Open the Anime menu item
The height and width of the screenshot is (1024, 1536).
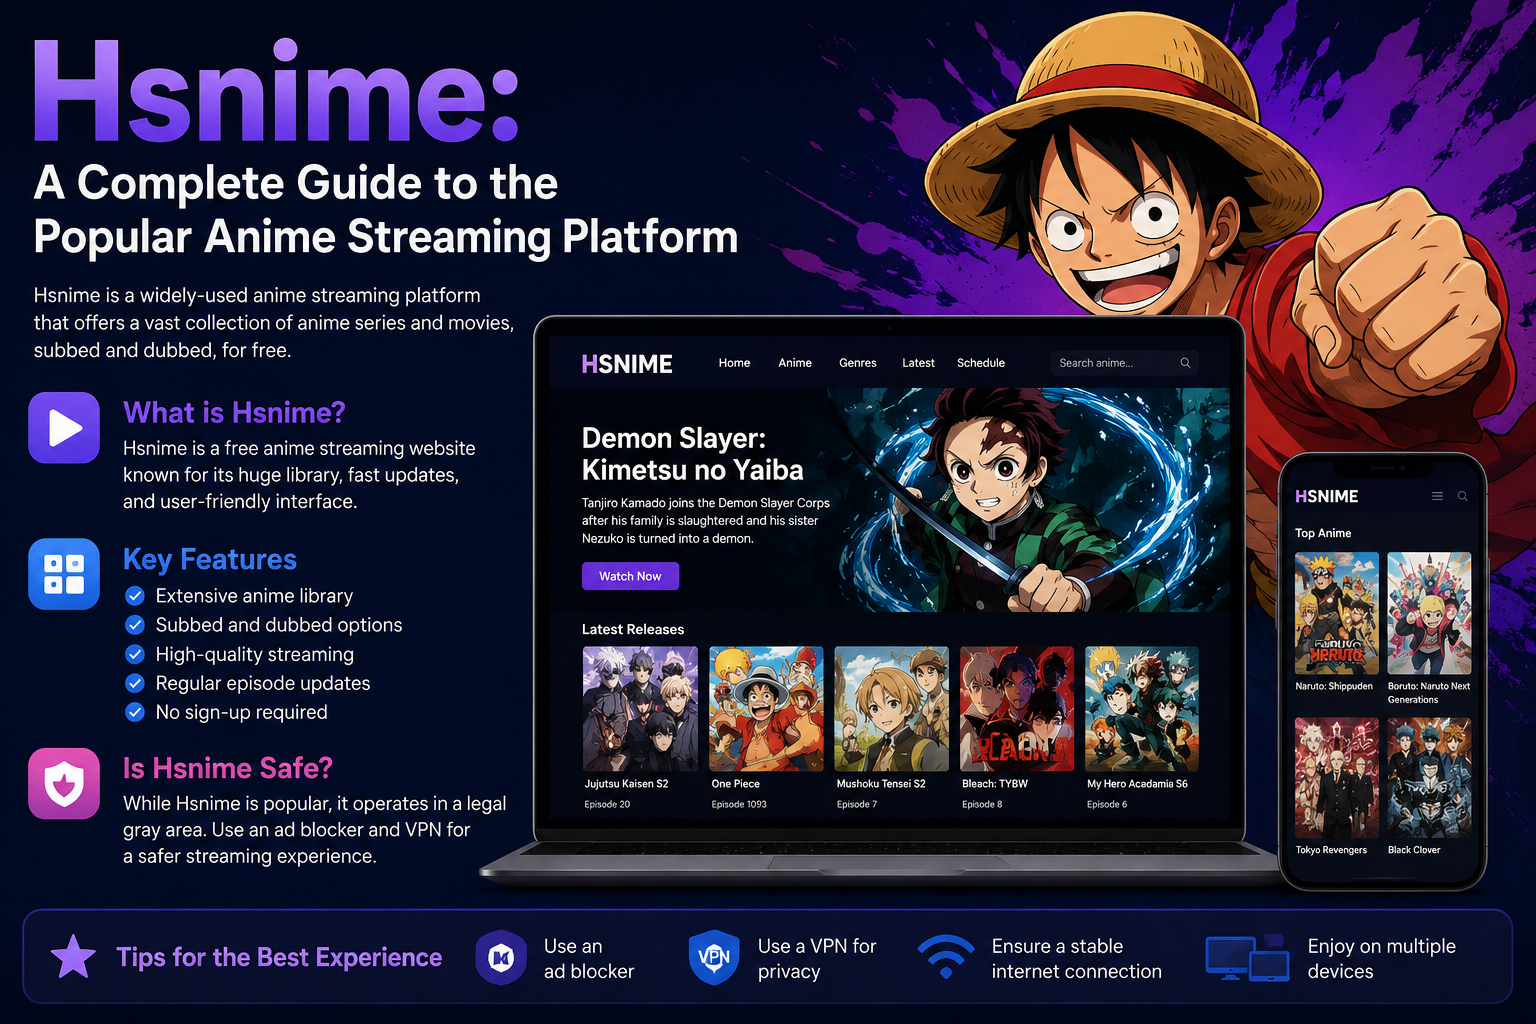coord(795,363)
